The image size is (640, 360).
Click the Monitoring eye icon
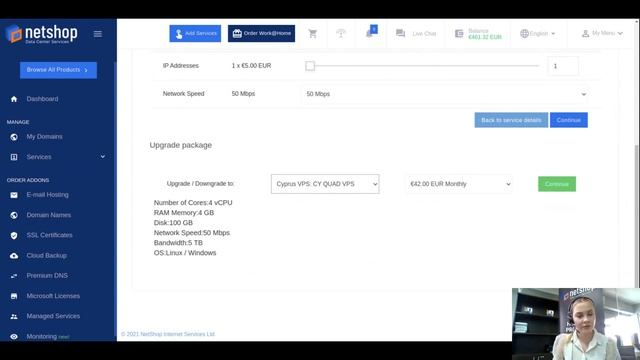14,337
